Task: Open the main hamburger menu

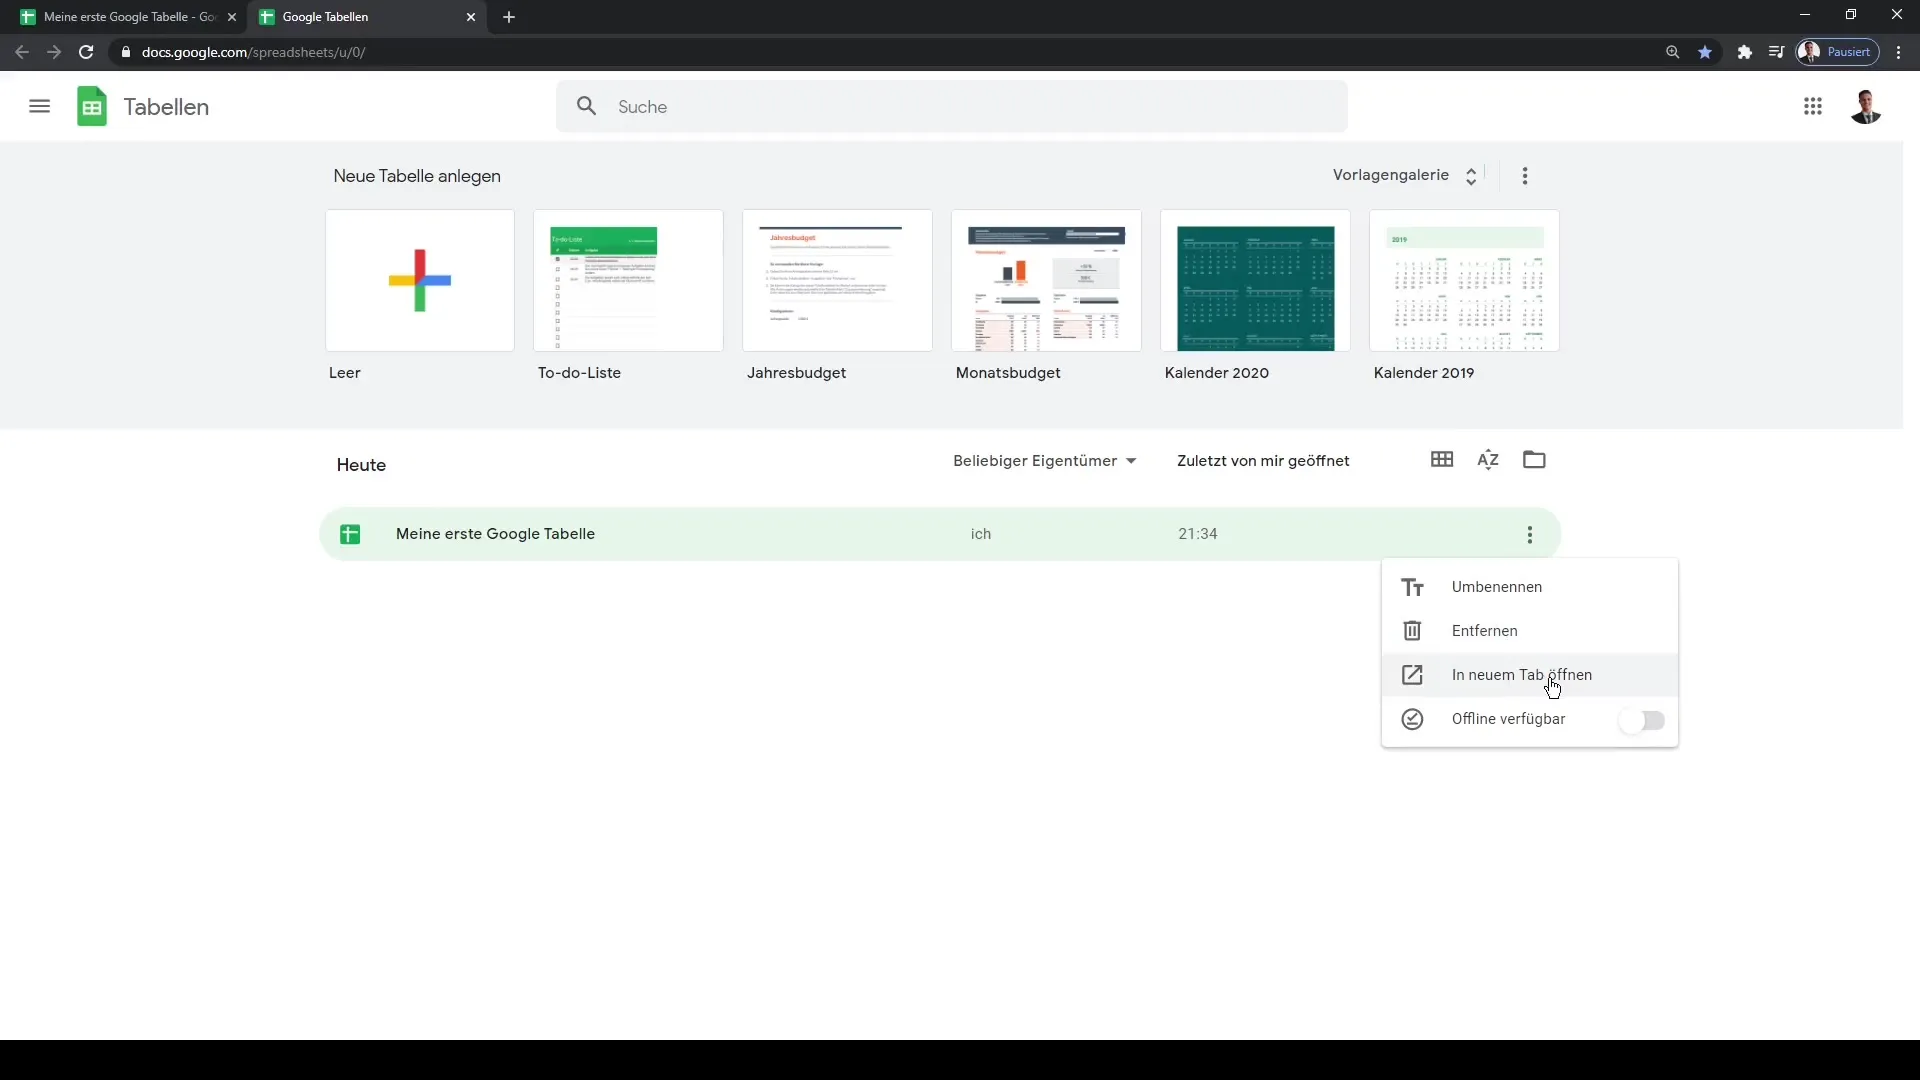Action: (x=39, y=106)
